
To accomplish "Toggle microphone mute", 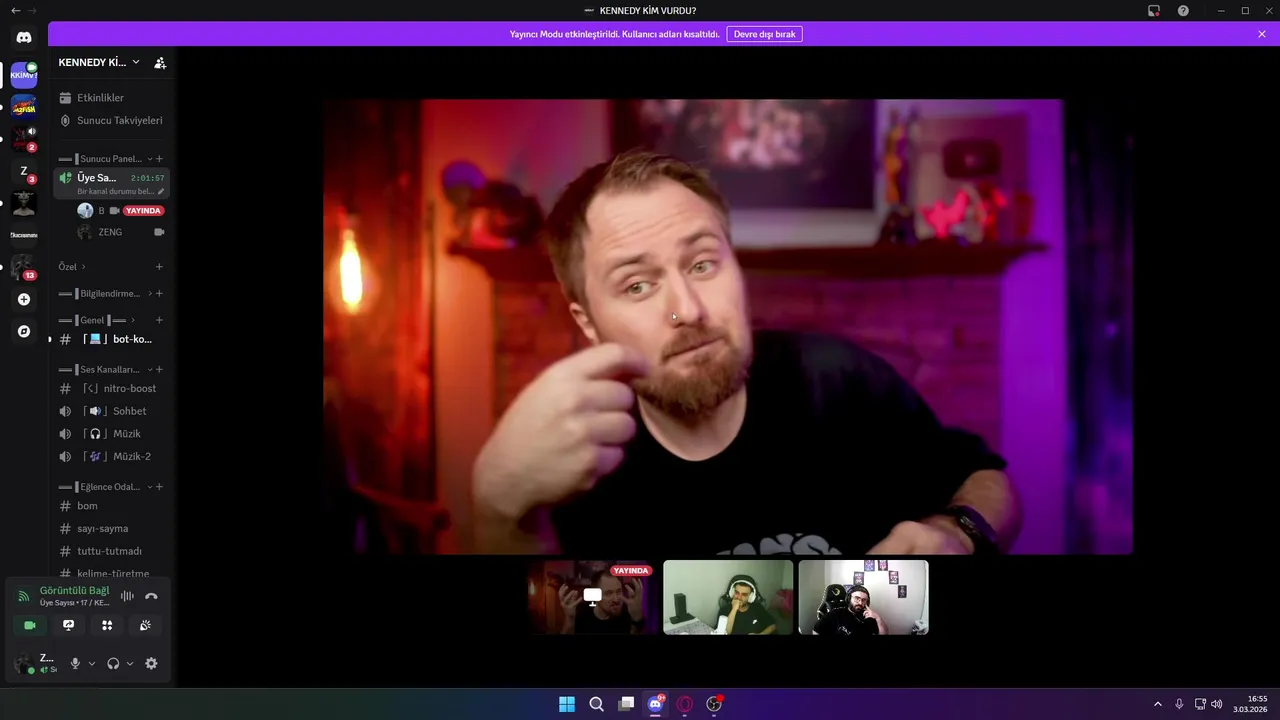I will click(75, 663).
